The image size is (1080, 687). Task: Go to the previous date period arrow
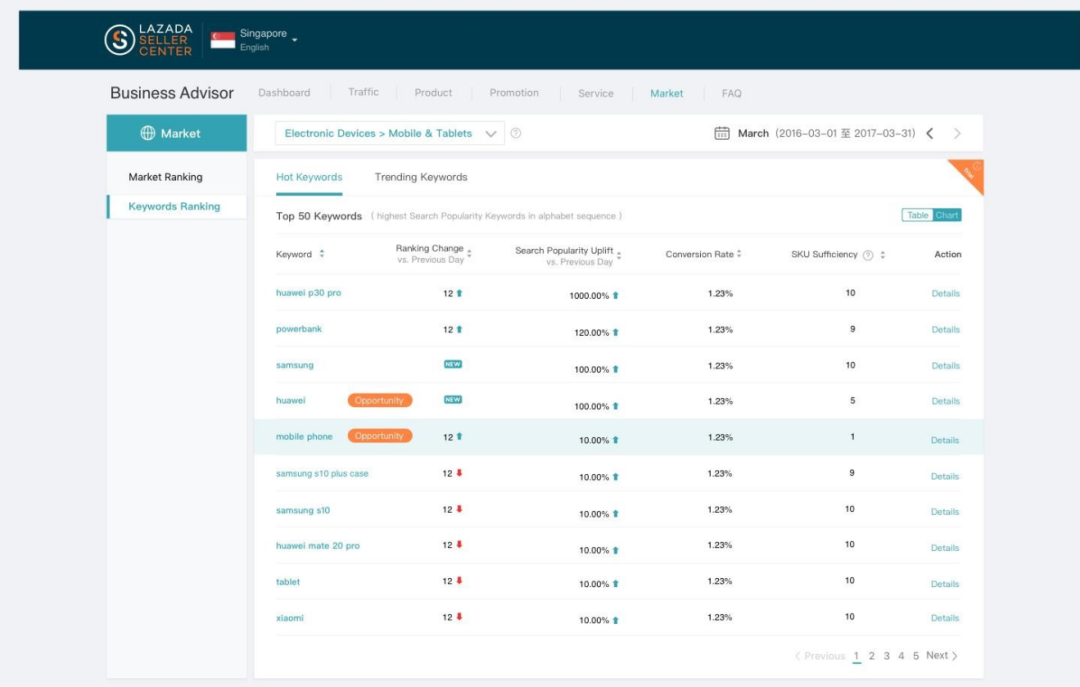point(930,134)
